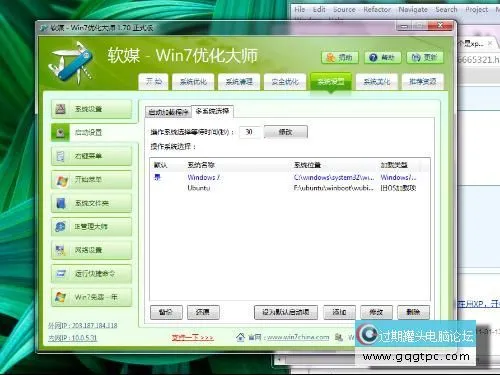This screenshot has width=500, height=375.
Task: Click 修改 in the bottom button row
Action: (x=376, y=312)
